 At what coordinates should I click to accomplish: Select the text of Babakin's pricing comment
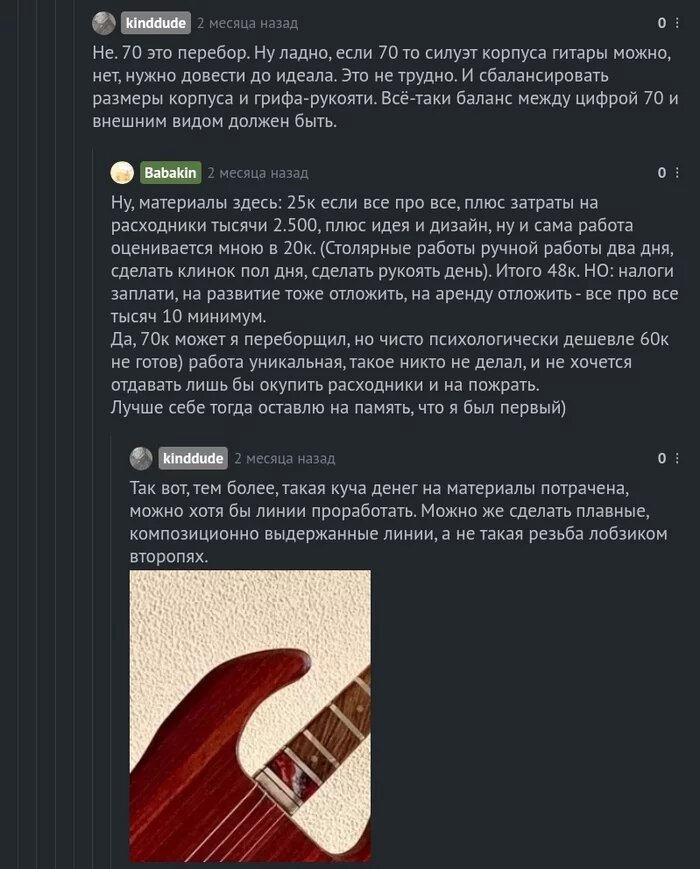380,300
